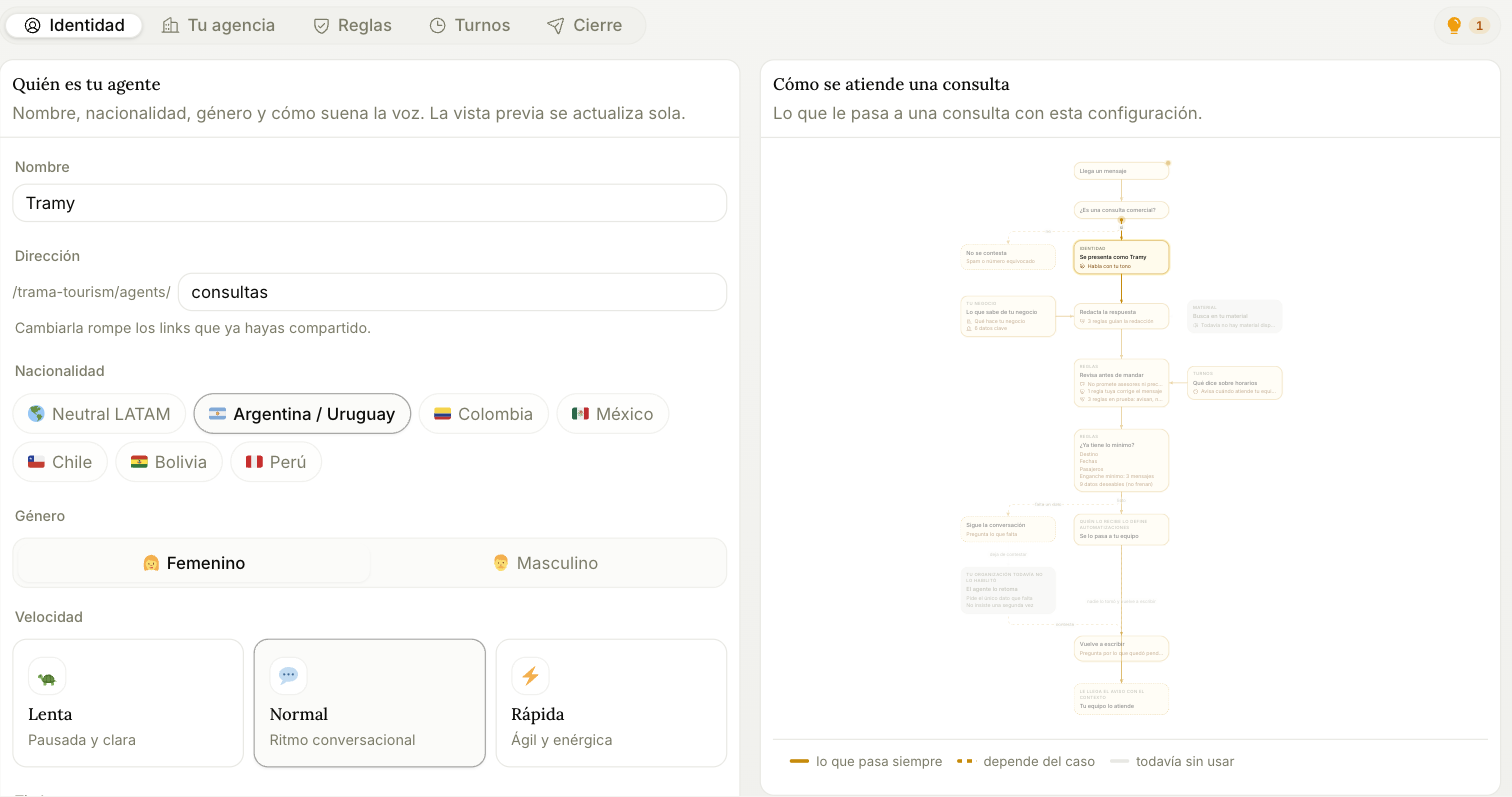Click the 'Se lo pasa a tu equipo' node

tap(1121, 529)
